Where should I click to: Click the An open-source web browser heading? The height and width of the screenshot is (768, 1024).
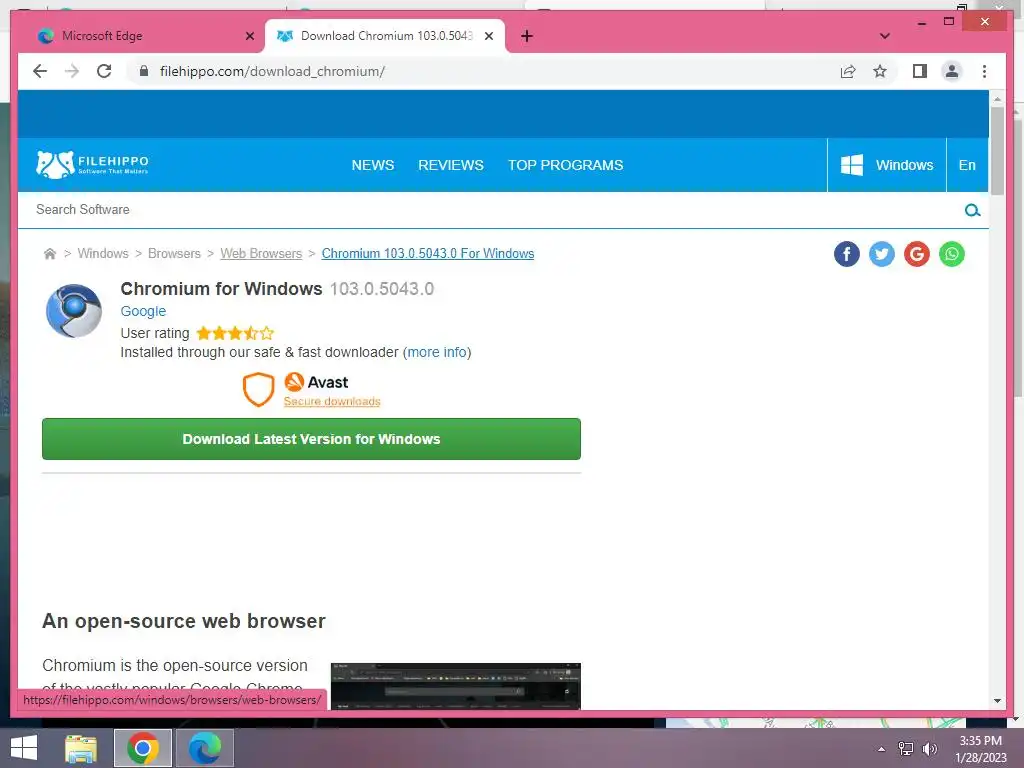pos(184,621)
